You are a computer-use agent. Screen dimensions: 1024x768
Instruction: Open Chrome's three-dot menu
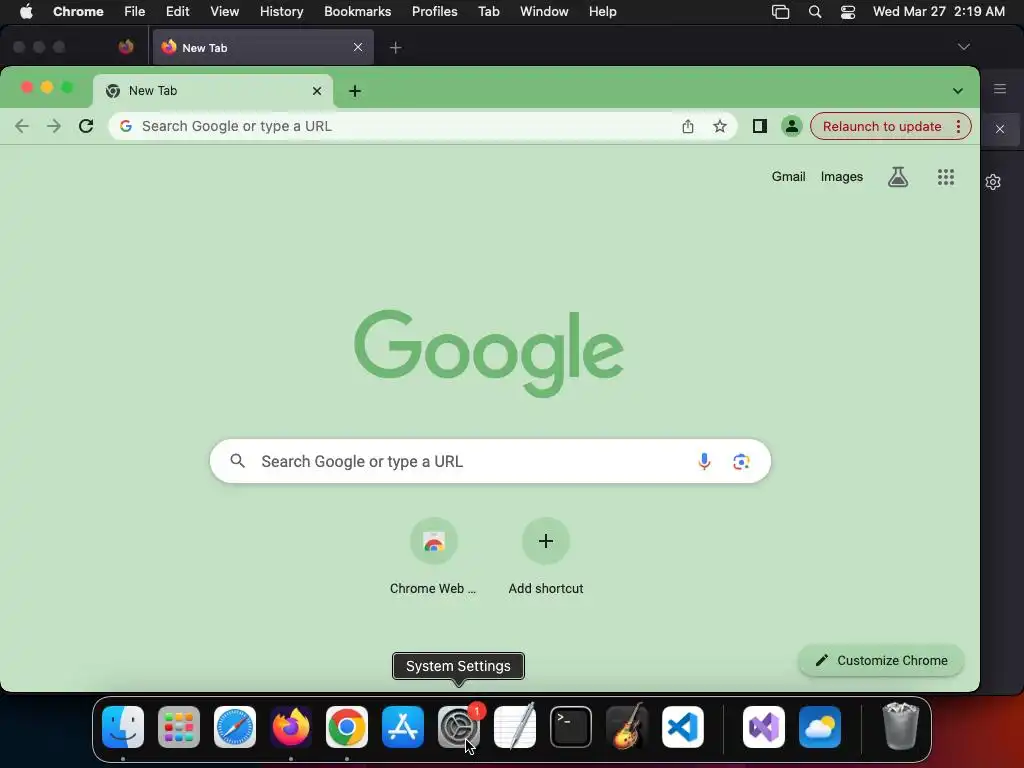point(958,126)
